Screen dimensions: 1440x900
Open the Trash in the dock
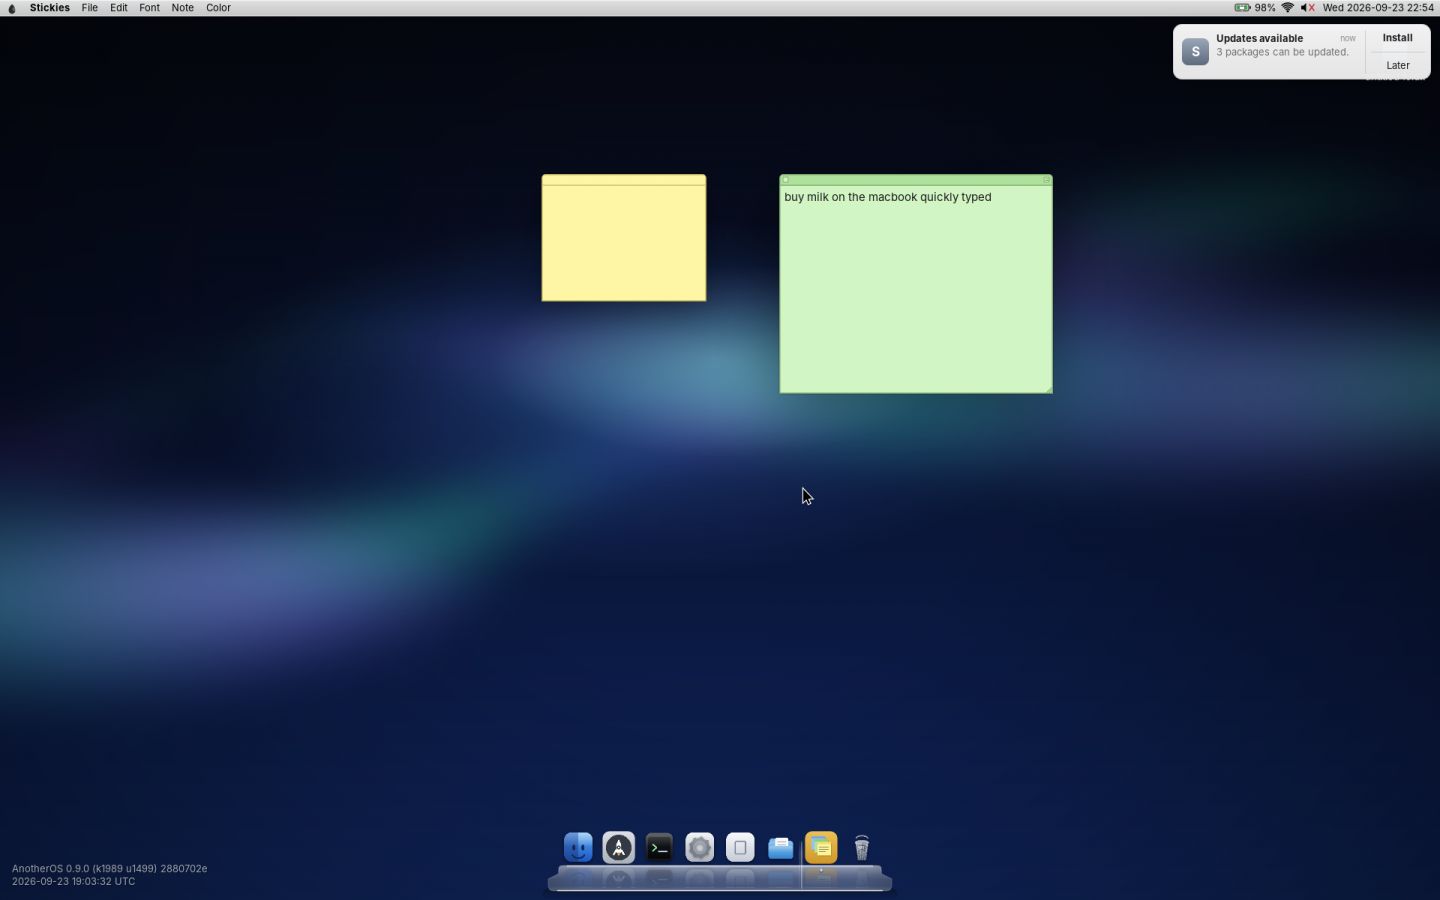coord(862,848)
